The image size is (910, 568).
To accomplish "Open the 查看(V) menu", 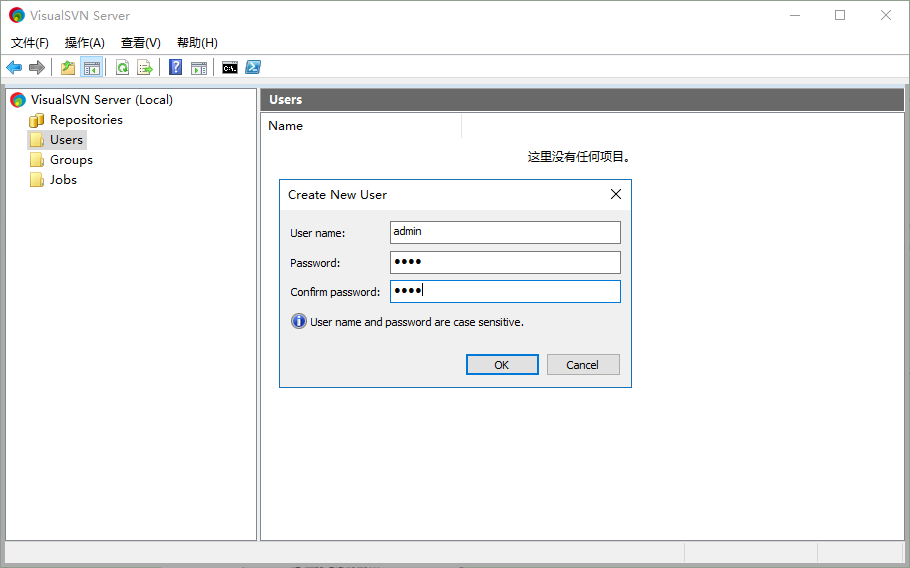I will point(140,43).
